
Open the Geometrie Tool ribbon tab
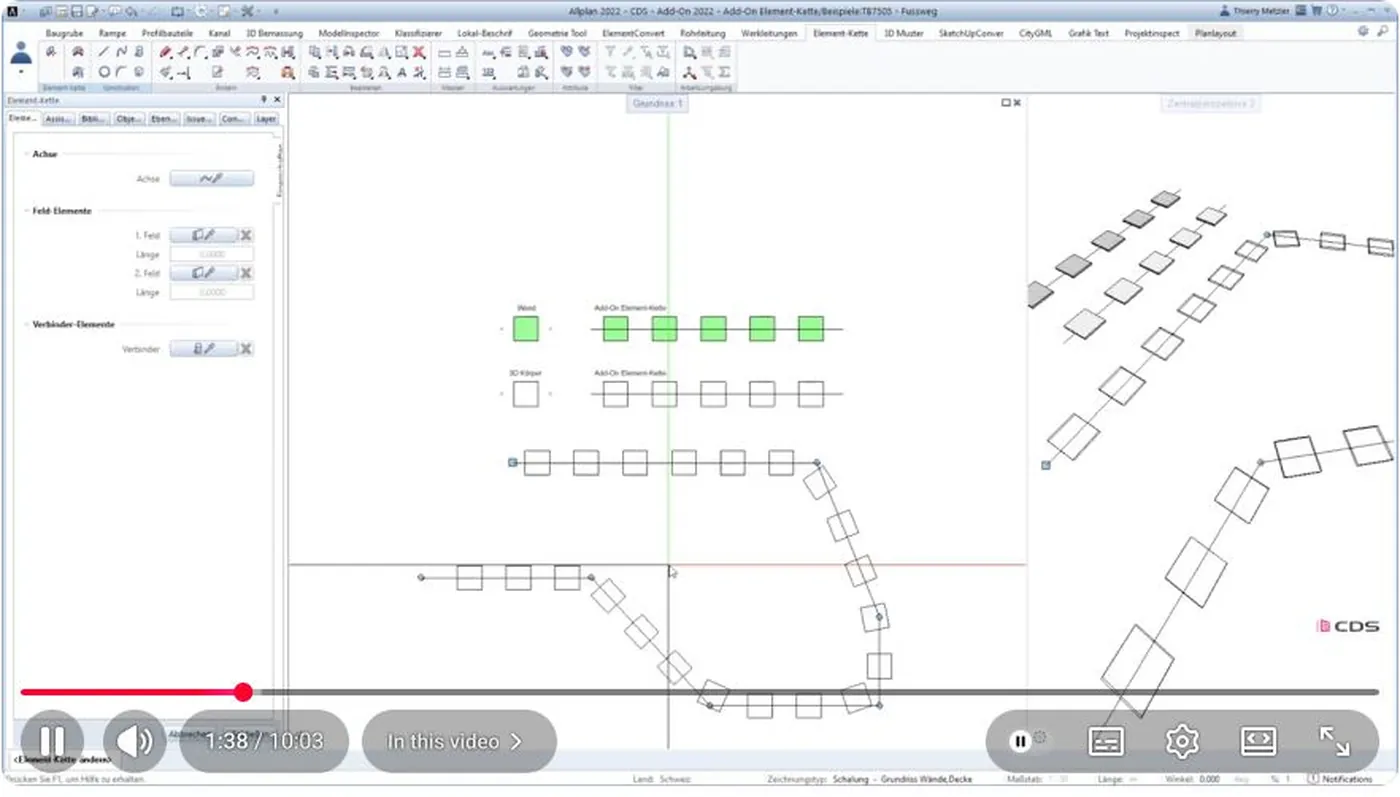point(557,33)
